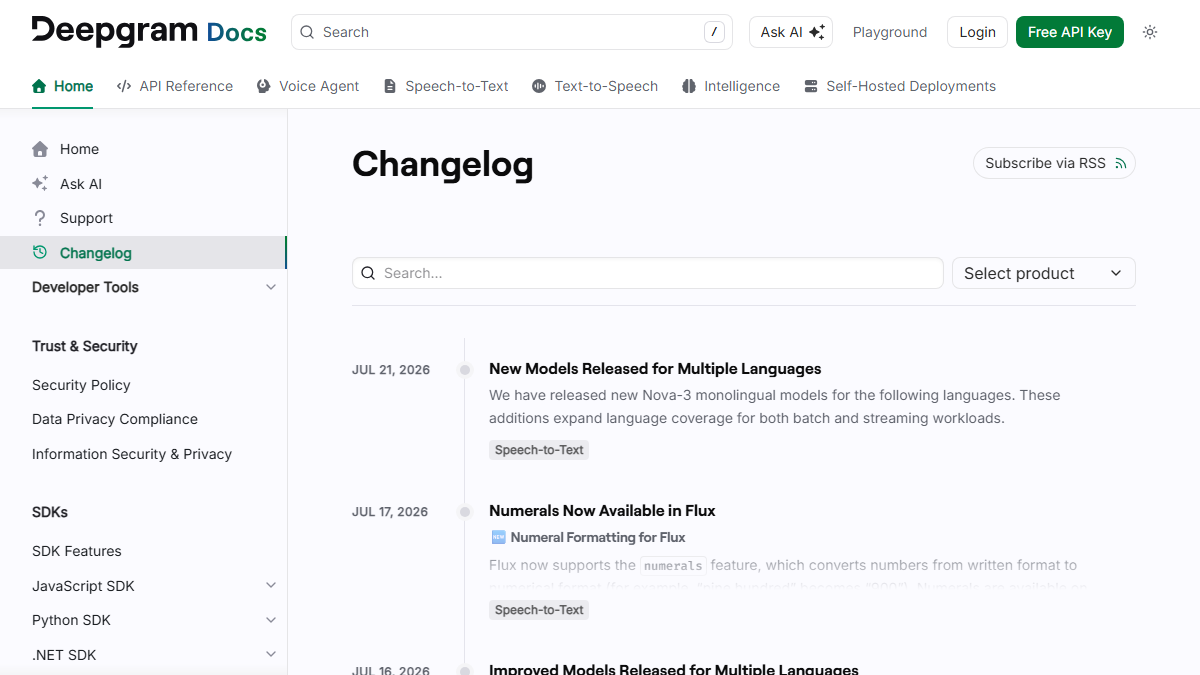Image resolution: width=1200 pixels, height=675 pixels.
Task: Click the Free API Key button
Action: [x=1070, y=32]
